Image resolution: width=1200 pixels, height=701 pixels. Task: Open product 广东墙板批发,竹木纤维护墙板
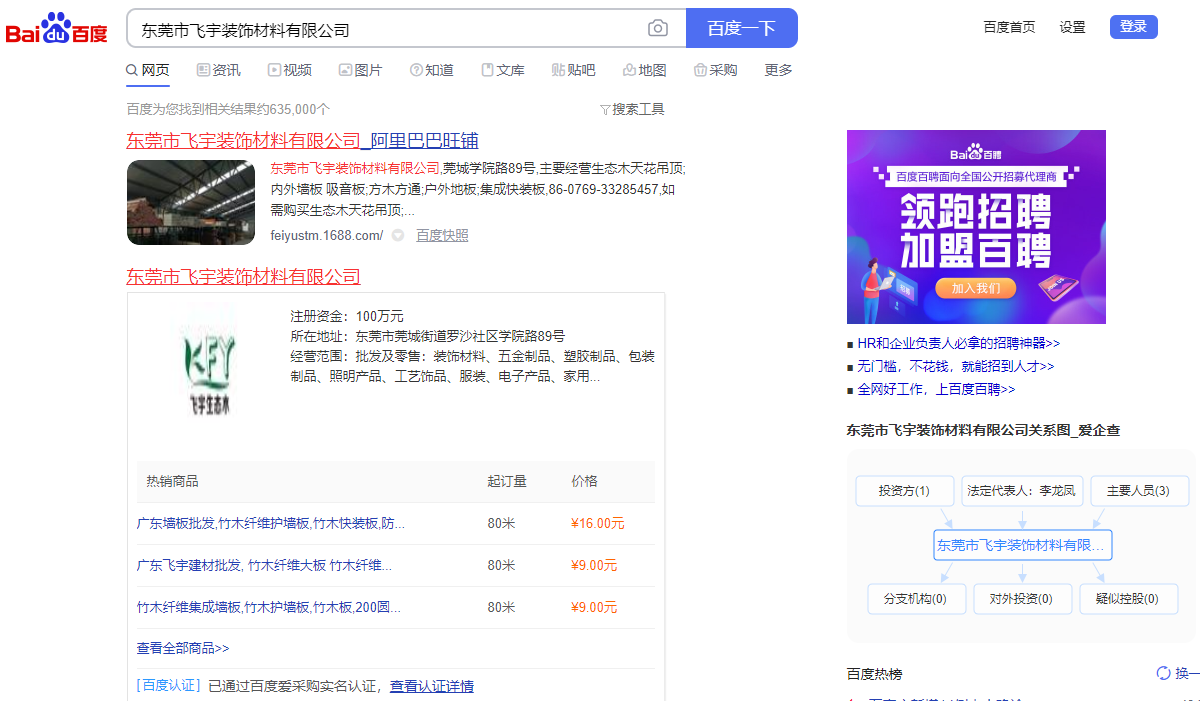pyautogui.click(x=271, y=523)
